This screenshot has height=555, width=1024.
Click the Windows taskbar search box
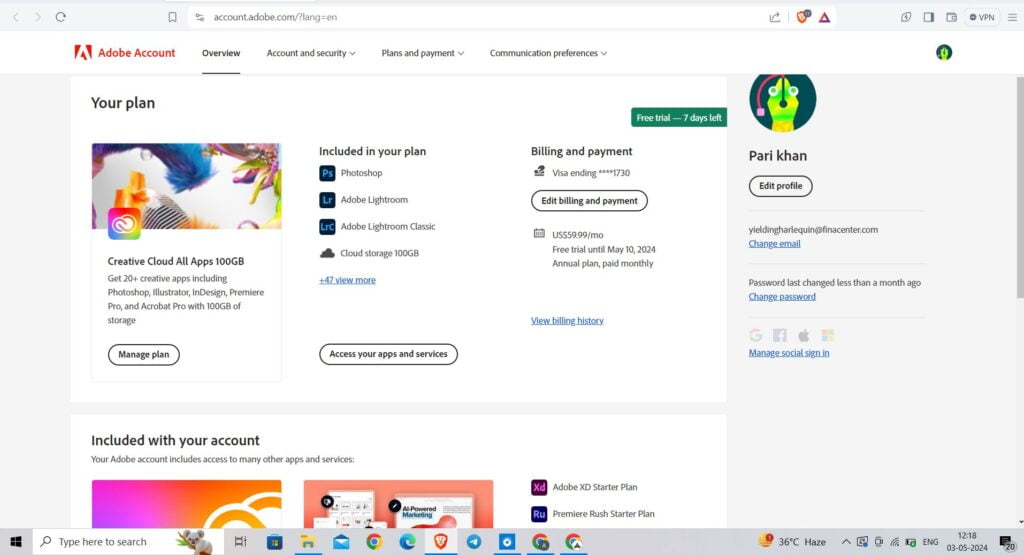coord(127,542)
